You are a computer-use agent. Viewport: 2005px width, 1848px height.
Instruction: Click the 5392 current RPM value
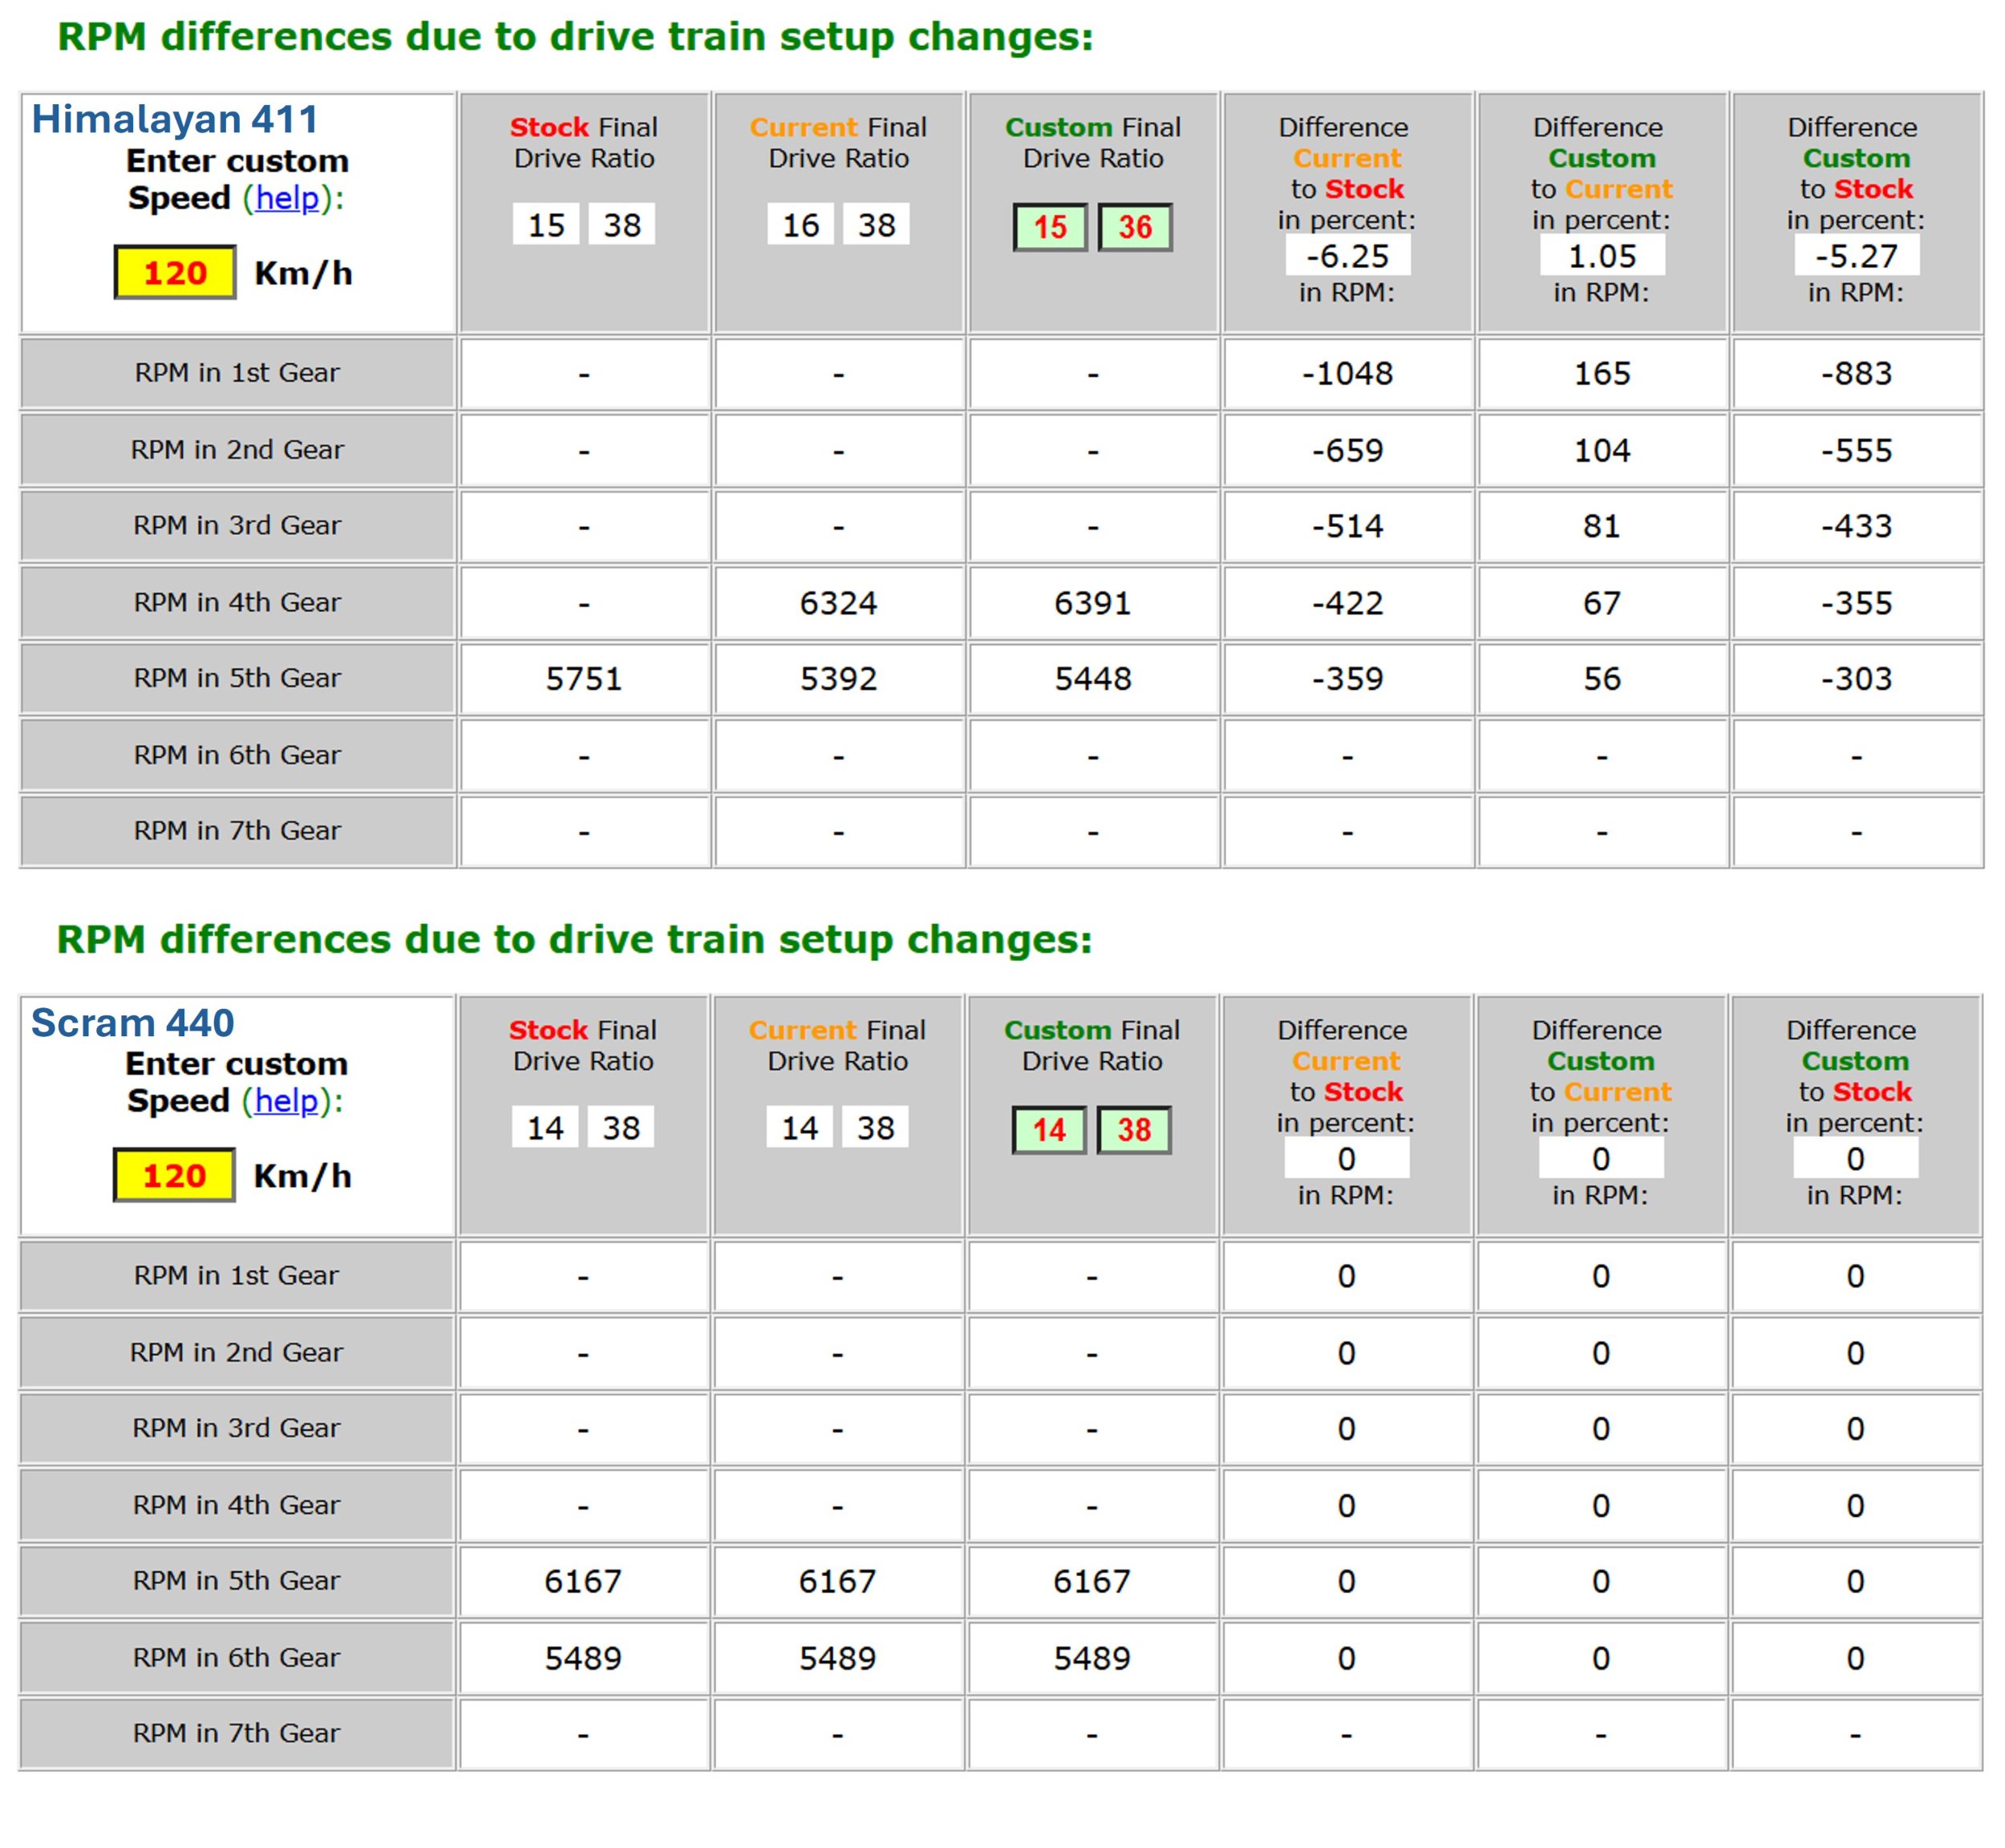pyautogui.click(x=838, y=679)
